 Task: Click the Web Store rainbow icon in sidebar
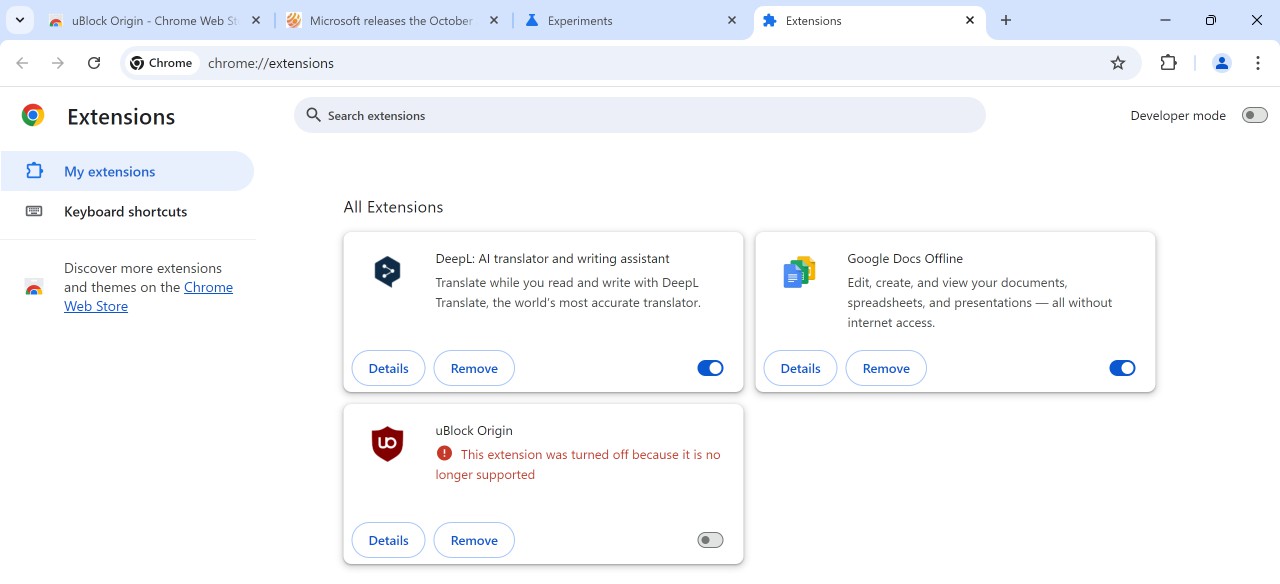[34, 288]
